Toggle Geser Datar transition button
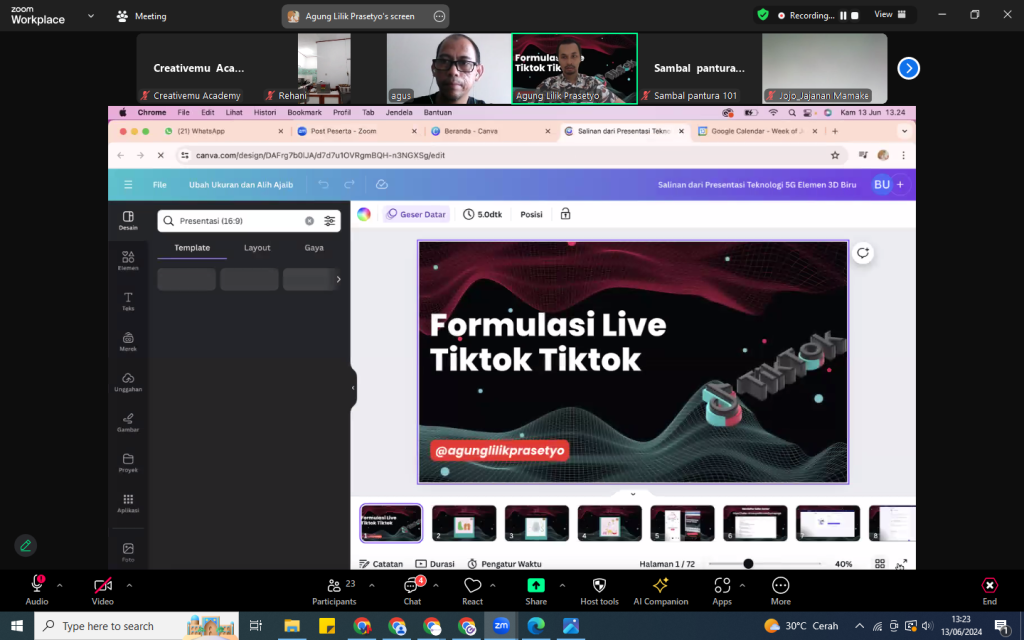The height and width of the screenshot is (640, 1024). pyautogui.click(x=416, y=214)
